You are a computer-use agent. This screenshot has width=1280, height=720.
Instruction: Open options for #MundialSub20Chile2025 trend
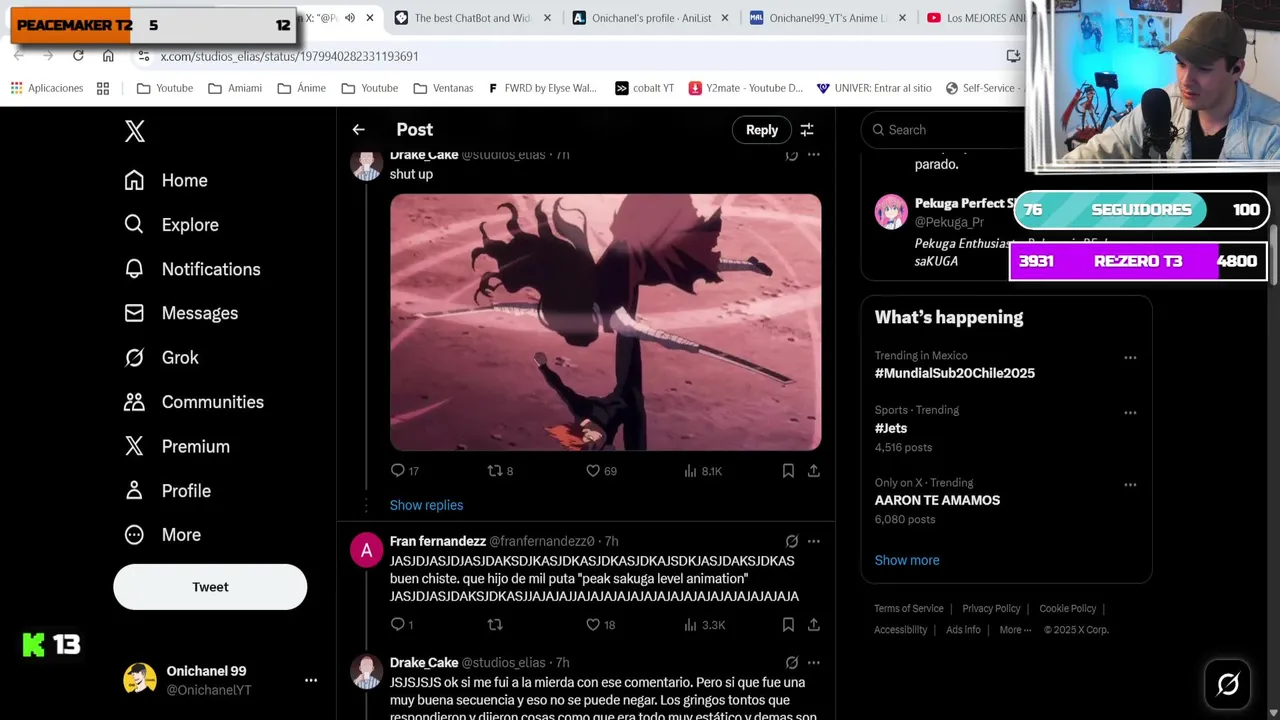pyautogui.click(x=1130, y=357)
